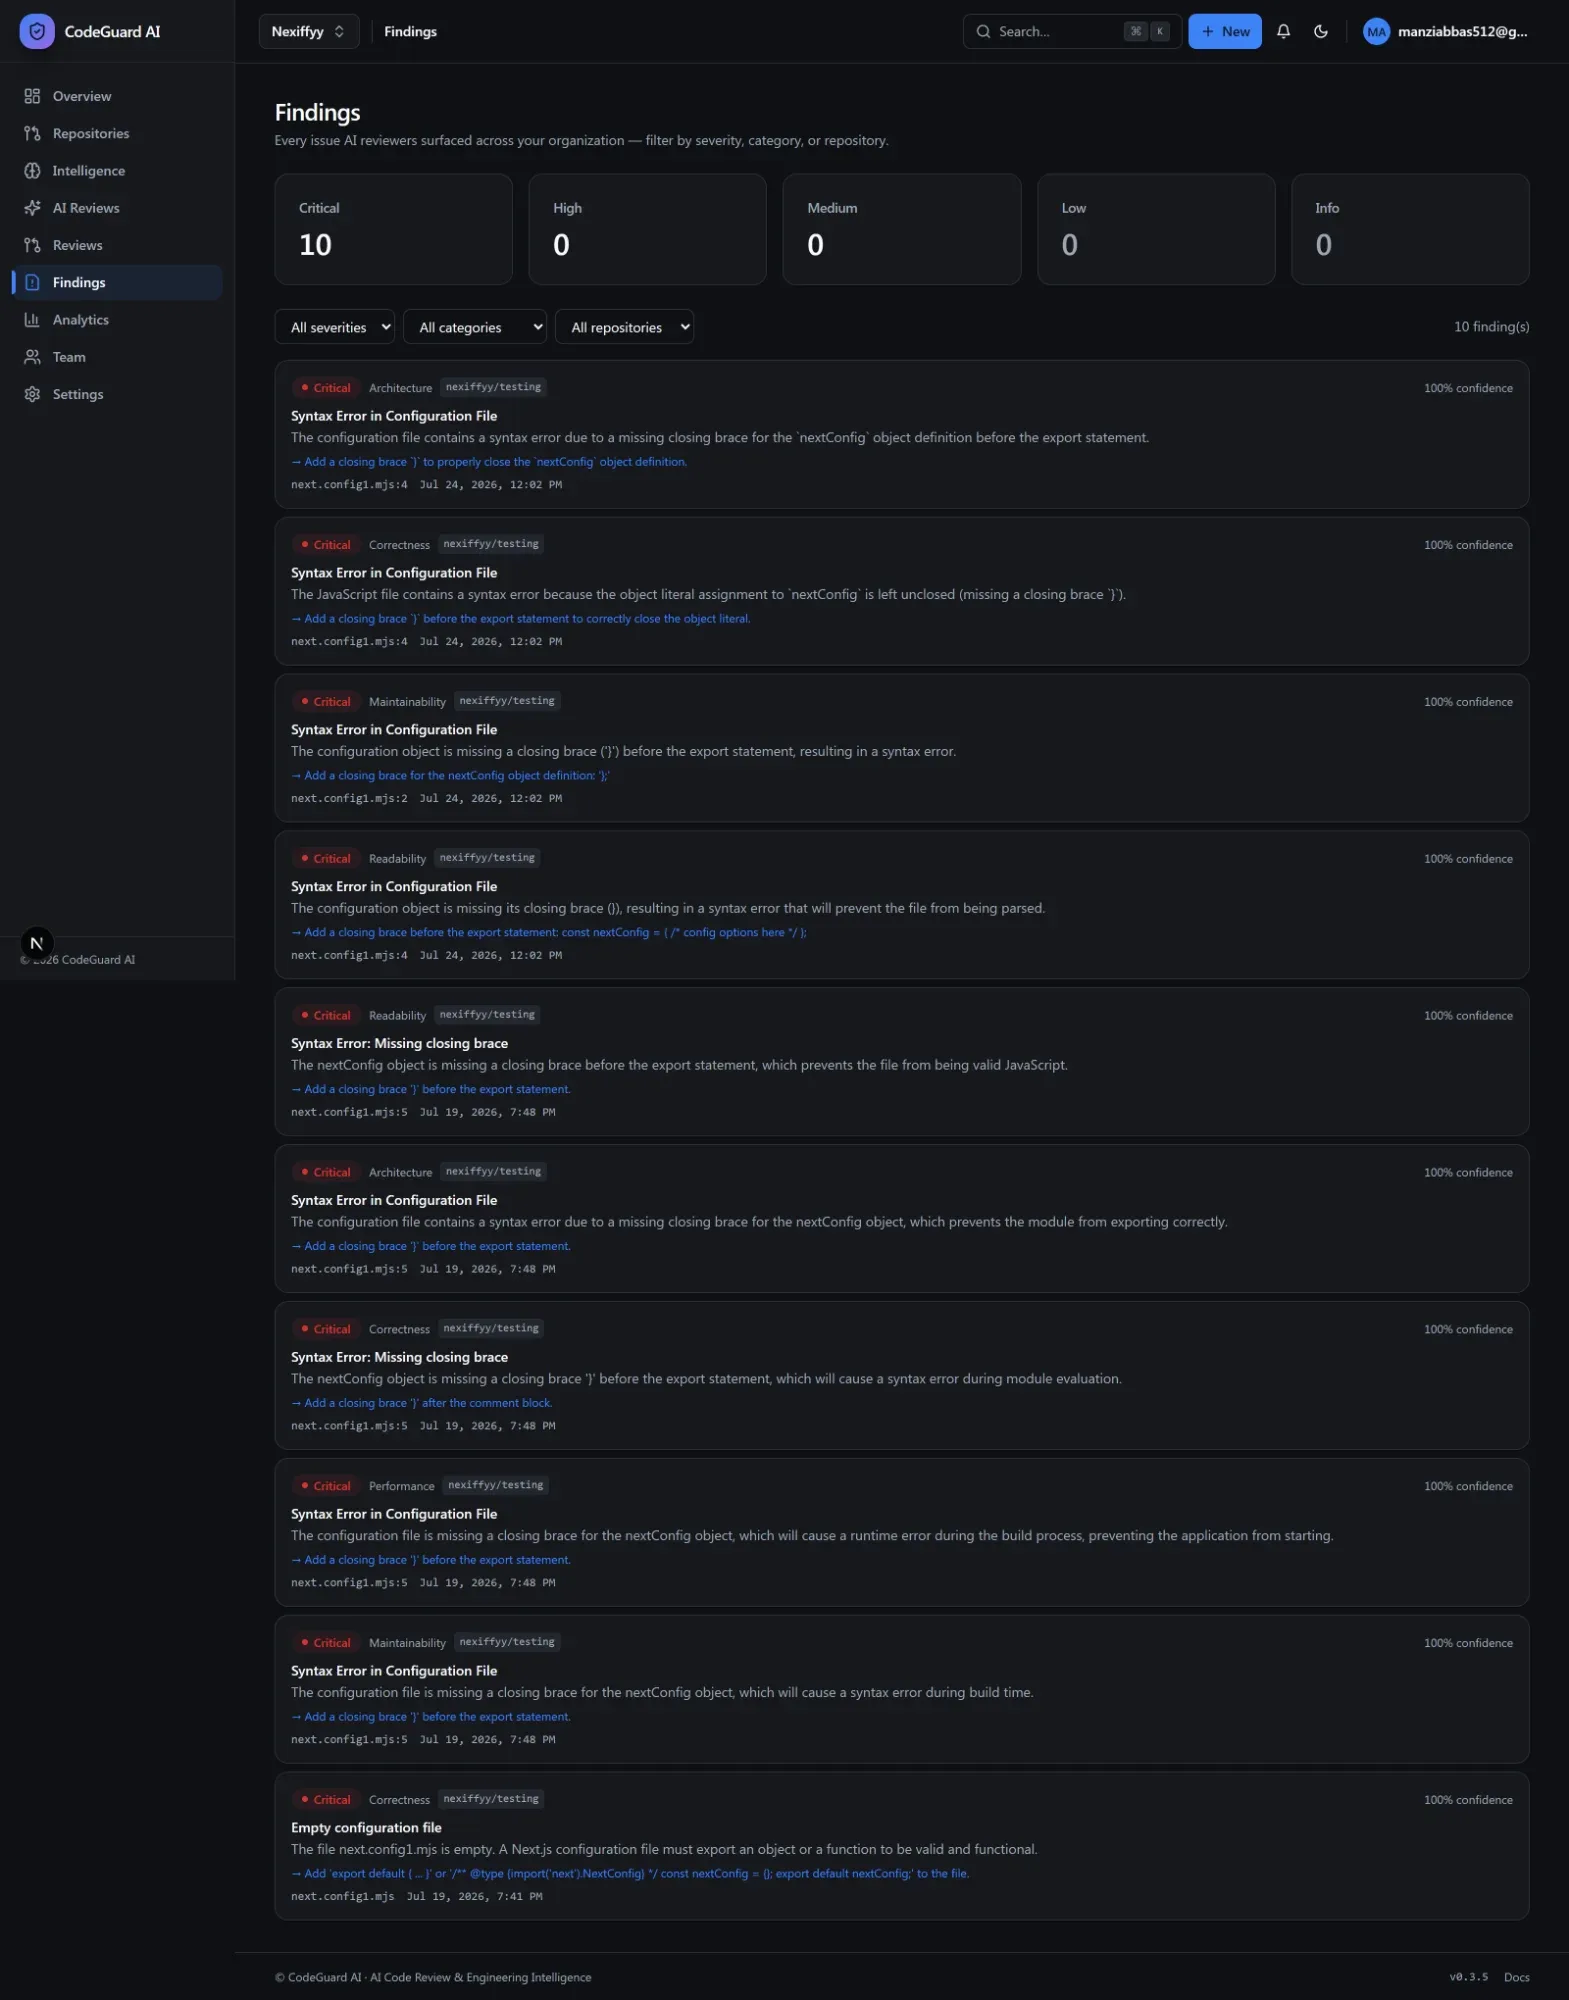The image size is (1569, 2000).
Task: Open the notifications bell
Action: pyautogui.click(x=1283, y=31)
